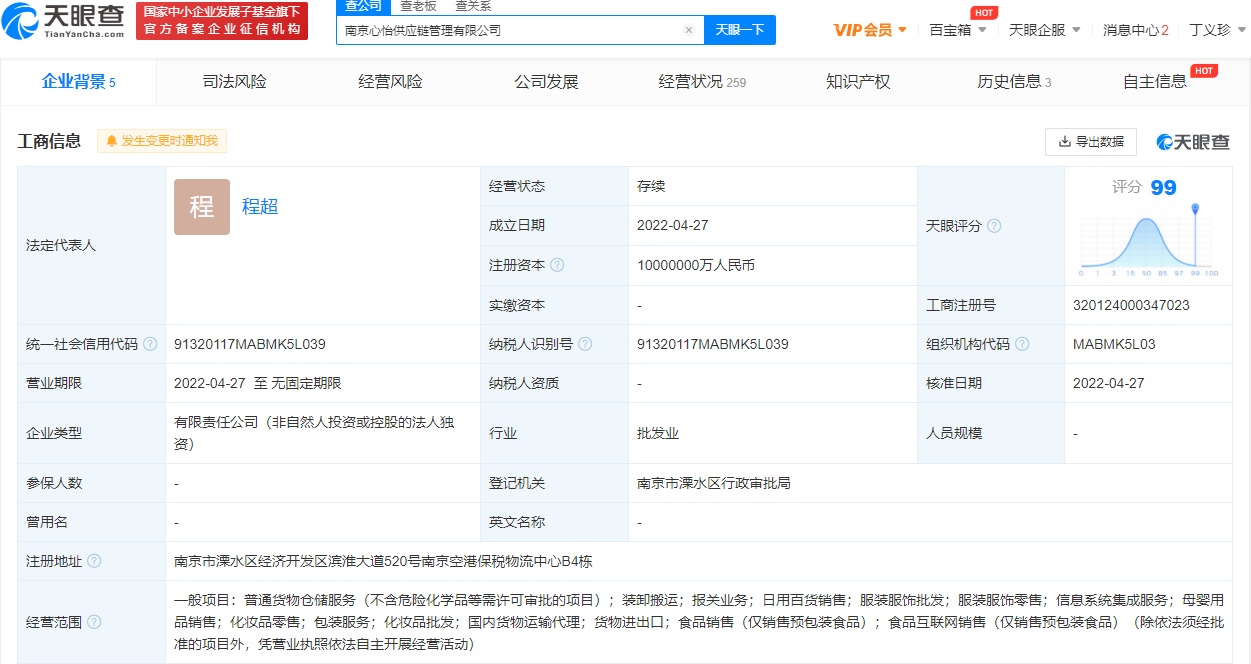Click help icon beside 纳税人识别号

click(585, 344)
